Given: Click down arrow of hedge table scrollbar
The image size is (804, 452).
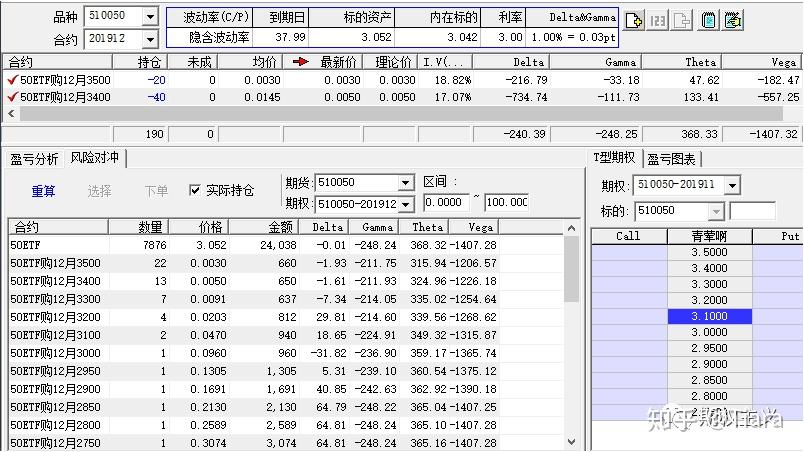Looking at the screenshot, I should click(x=572, y=441).
